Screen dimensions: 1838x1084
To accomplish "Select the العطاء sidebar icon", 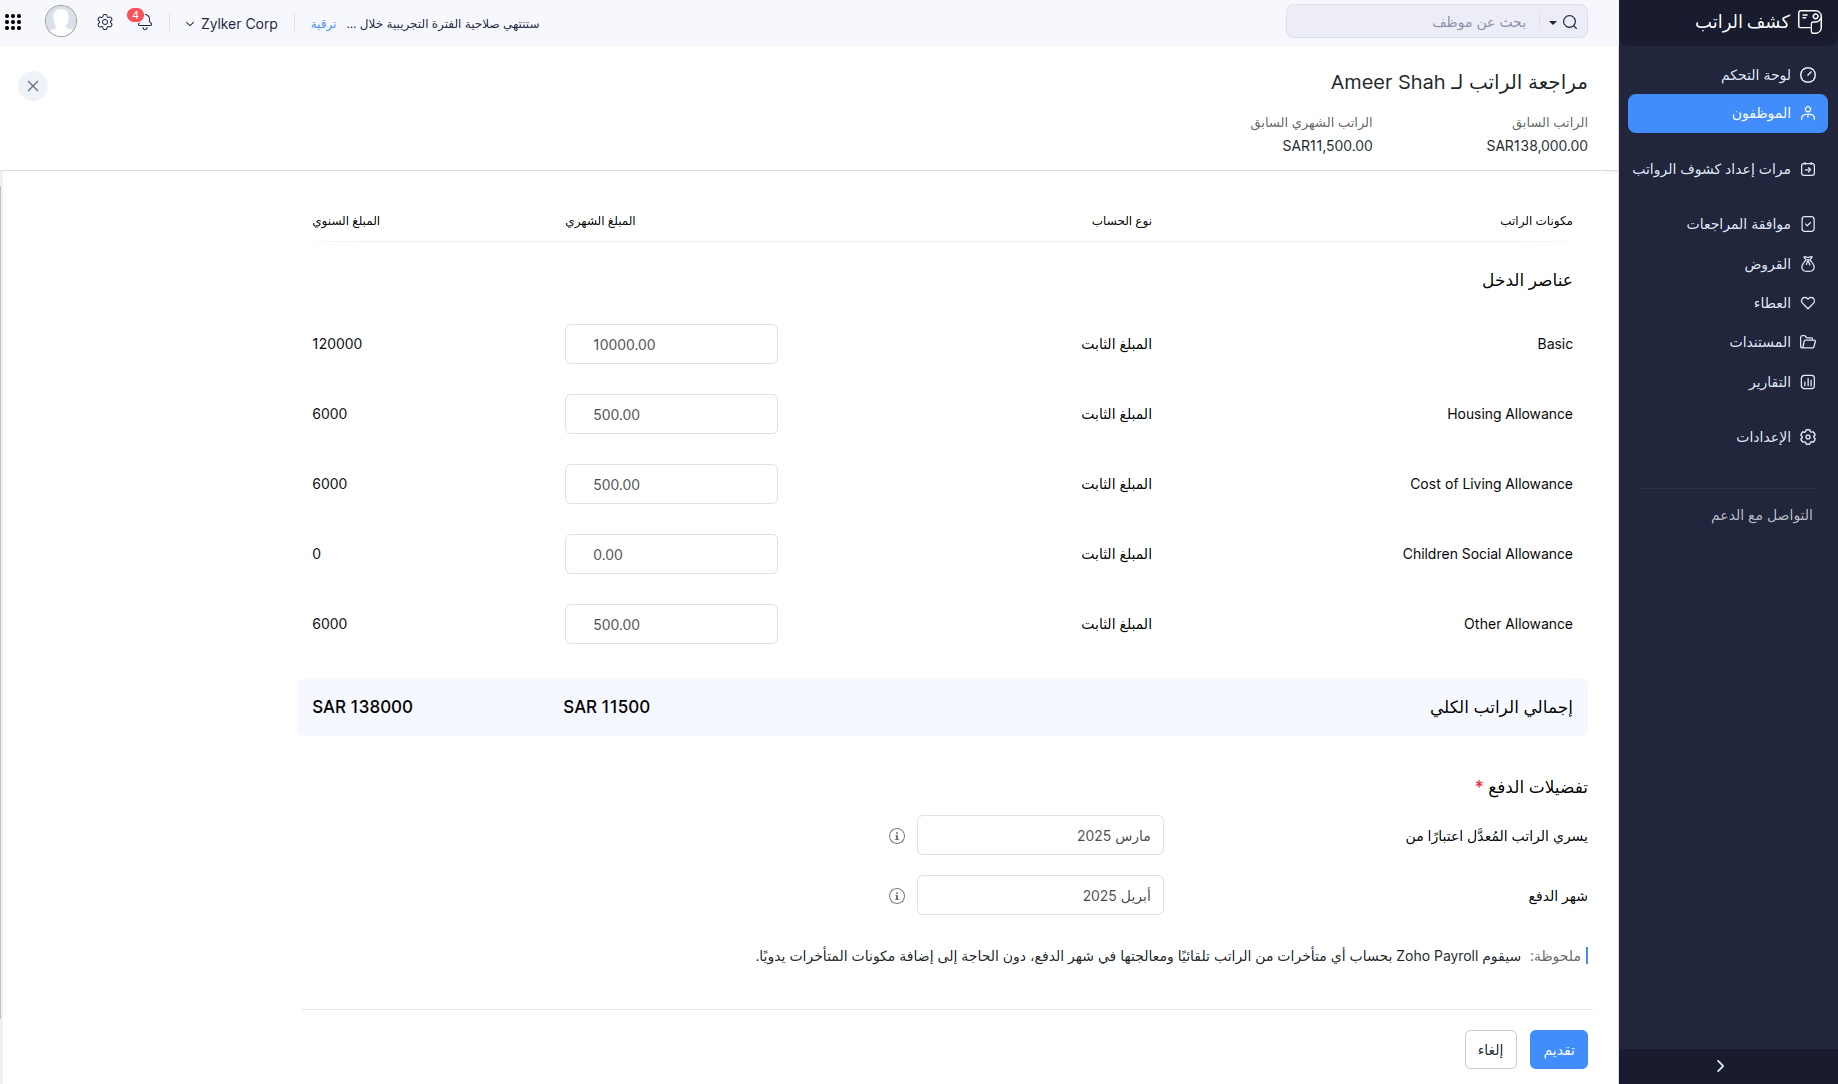I will pos(1772,302).
